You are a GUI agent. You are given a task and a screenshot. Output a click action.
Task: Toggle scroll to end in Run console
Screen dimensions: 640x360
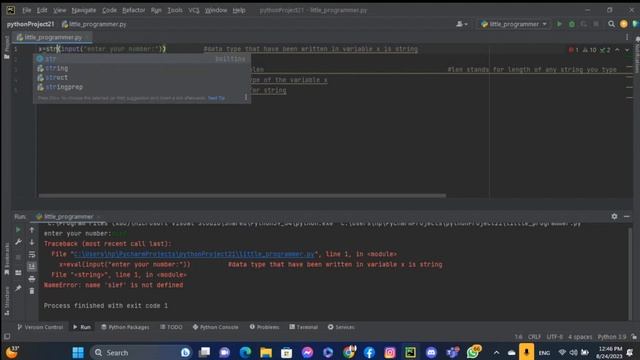point(32,267)
